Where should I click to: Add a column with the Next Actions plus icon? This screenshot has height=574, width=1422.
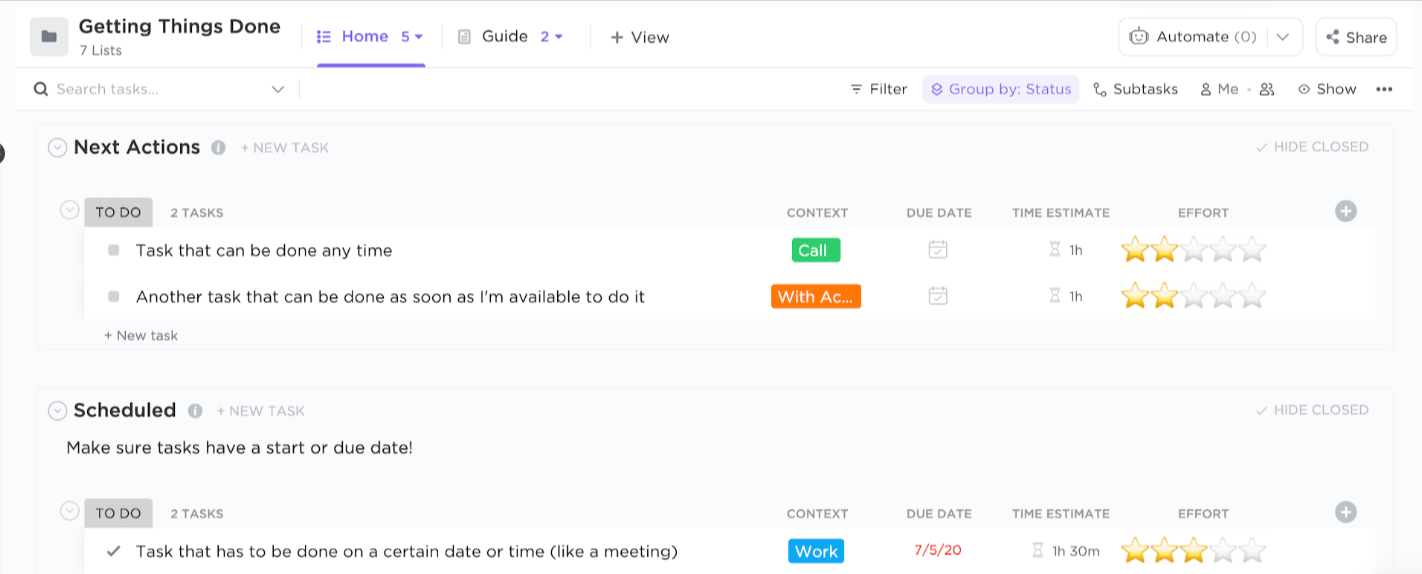point(1346,211)
